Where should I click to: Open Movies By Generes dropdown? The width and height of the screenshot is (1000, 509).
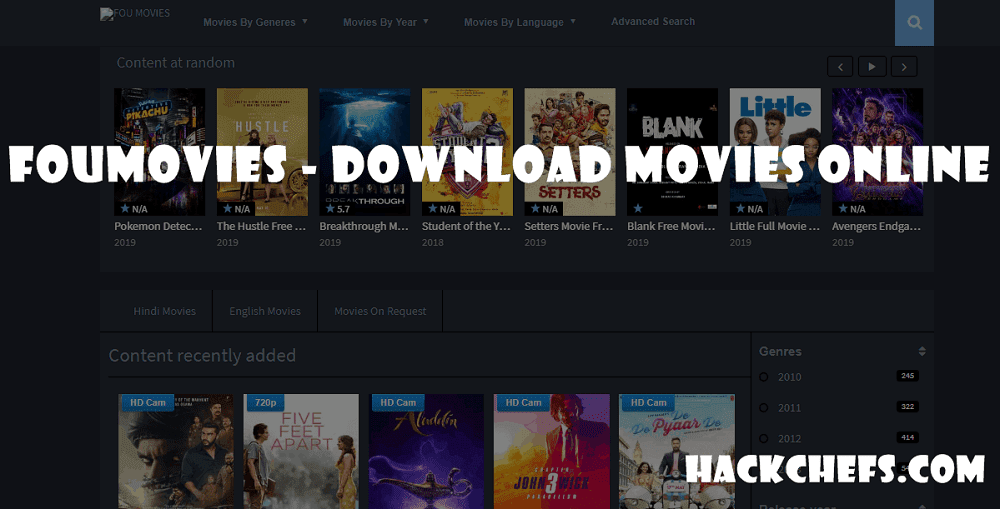coord(255,22)
